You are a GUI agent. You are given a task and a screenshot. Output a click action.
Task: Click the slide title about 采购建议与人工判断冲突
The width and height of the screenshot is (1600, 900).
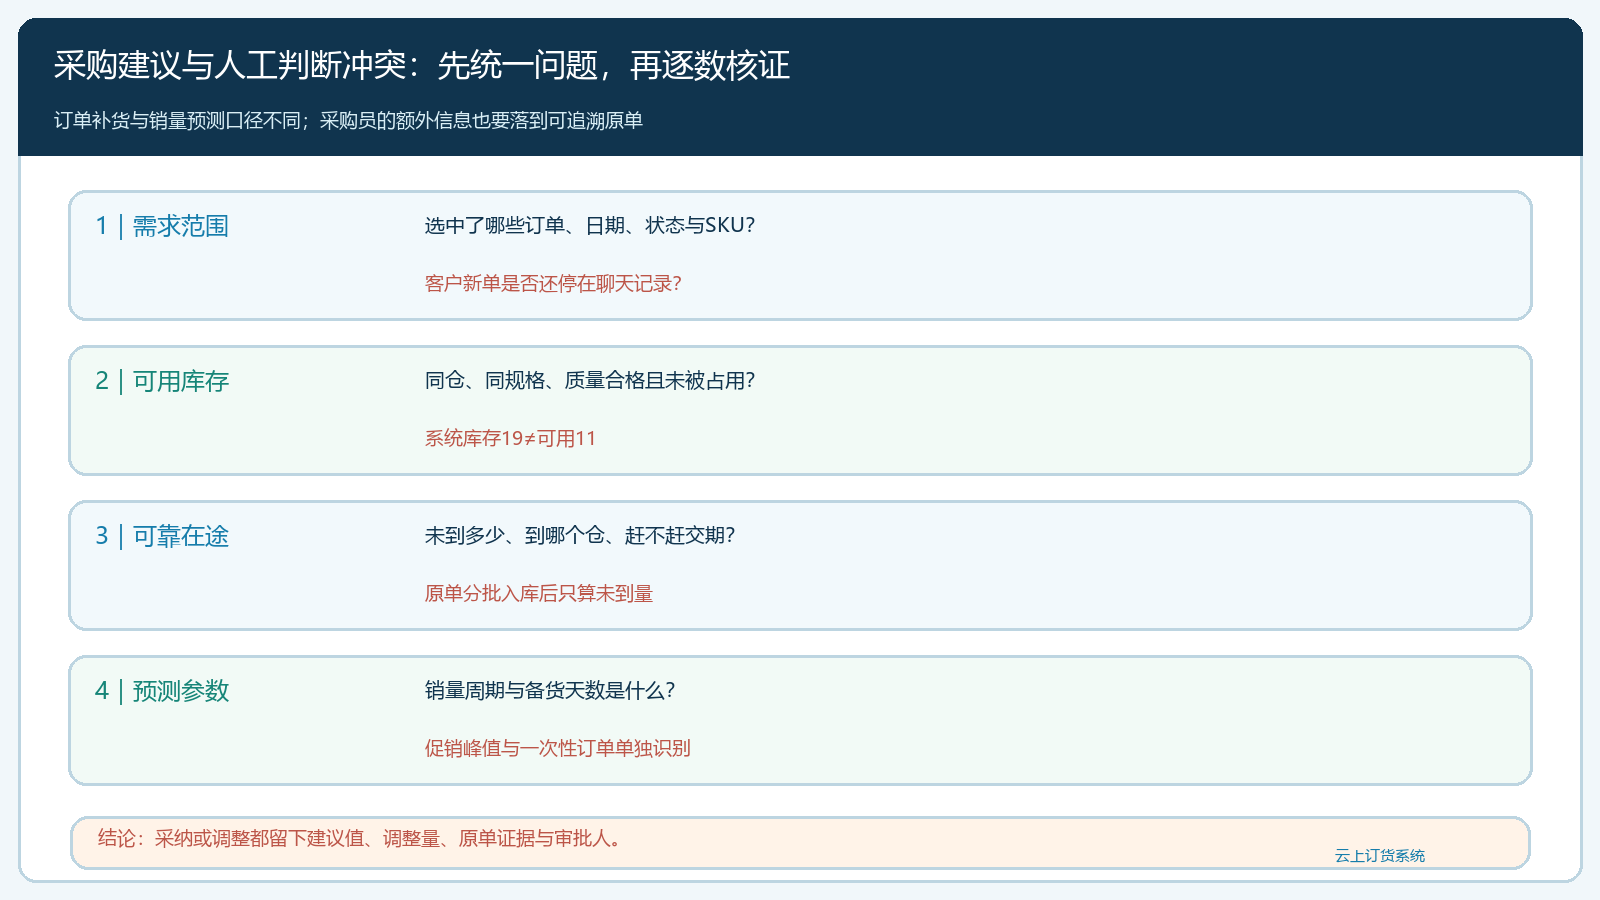[x=421, y=66]
